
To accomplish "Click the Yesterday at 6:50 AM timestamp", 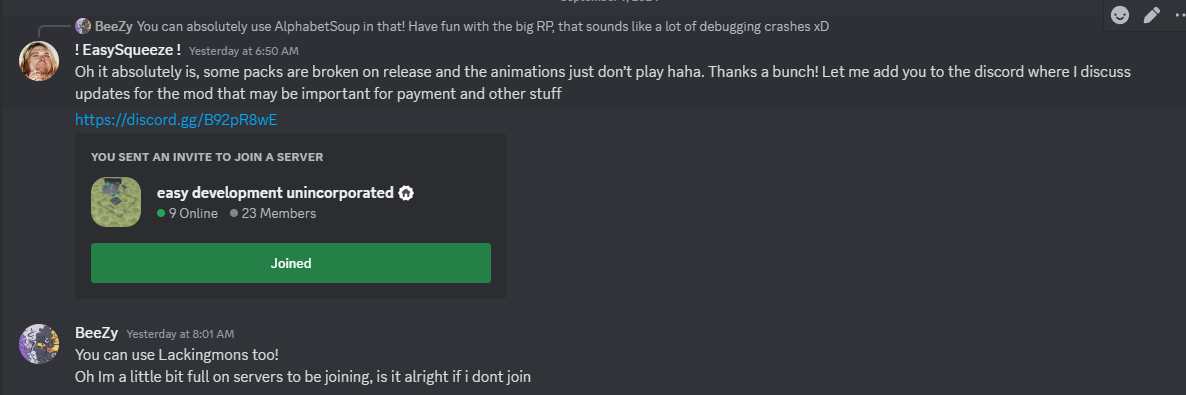I will tap(244, 51).
